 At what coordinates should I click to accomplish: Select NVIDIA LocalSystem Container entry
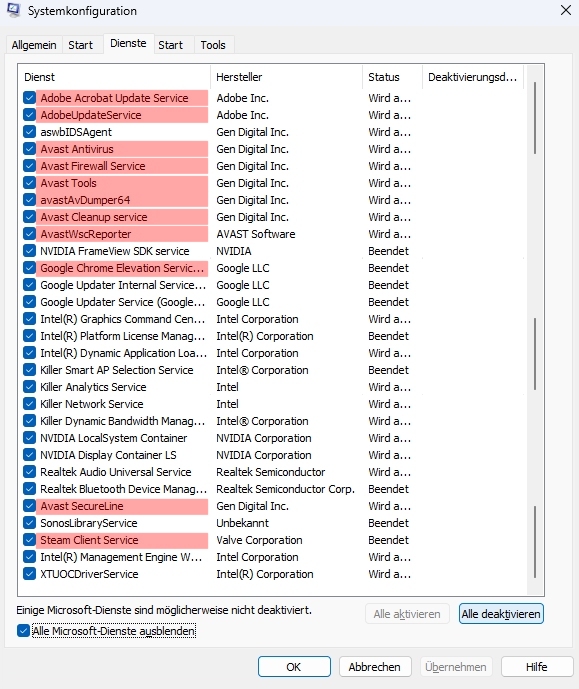click(x=113, y=438)
